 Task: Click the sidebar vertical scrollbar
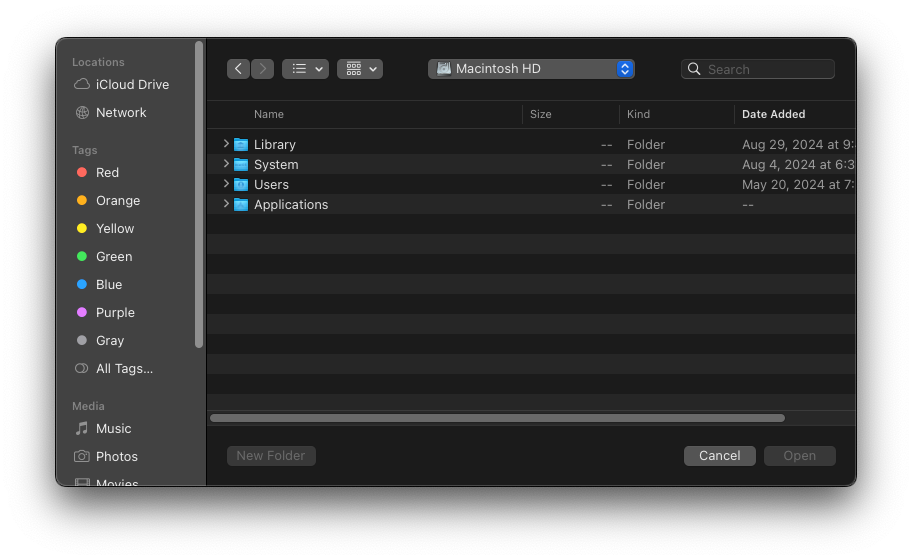click(x=199, y=194)
